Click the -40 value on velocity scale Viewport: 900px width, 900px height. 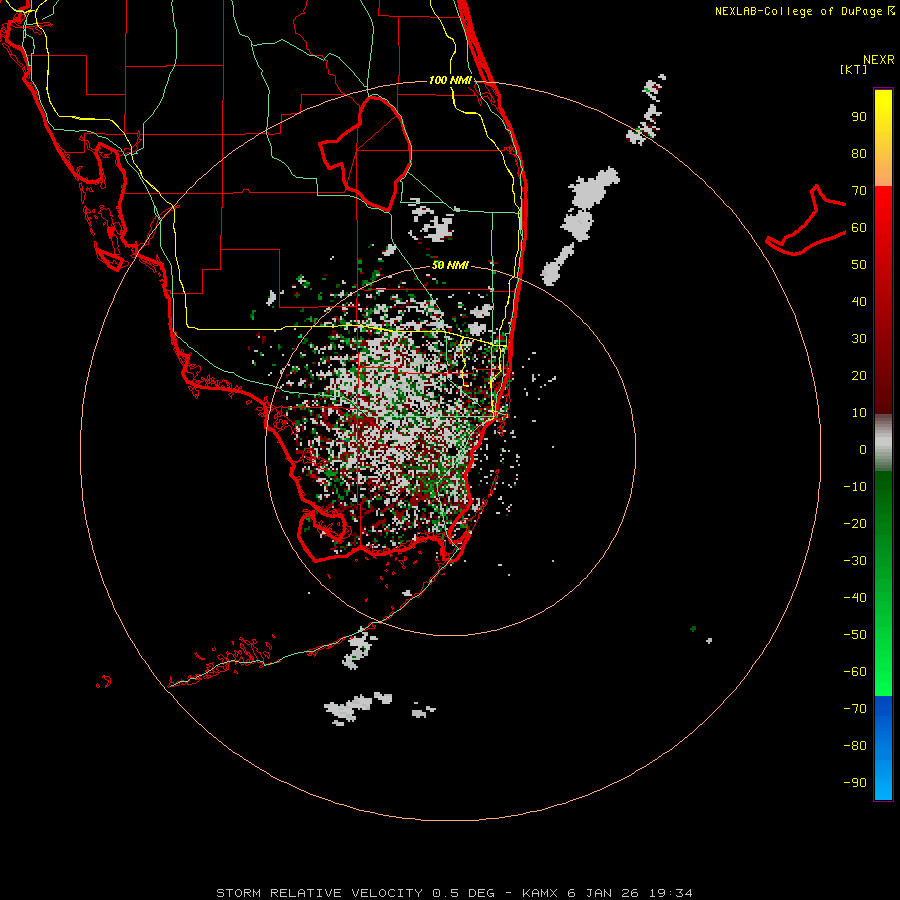pos(855,598)
